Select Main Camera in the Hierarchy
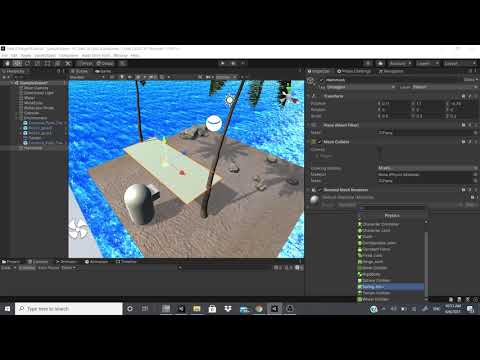Viewport: 480px width, 360px height. (36, 88)
